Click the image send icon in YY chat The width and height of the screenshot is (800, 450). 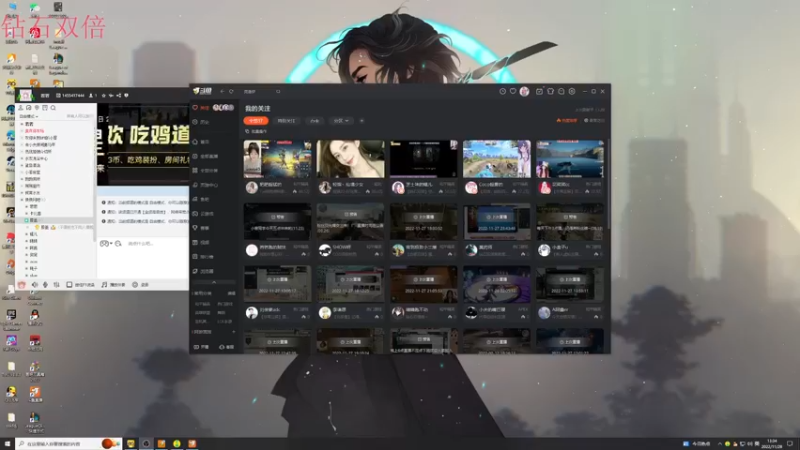118,244
